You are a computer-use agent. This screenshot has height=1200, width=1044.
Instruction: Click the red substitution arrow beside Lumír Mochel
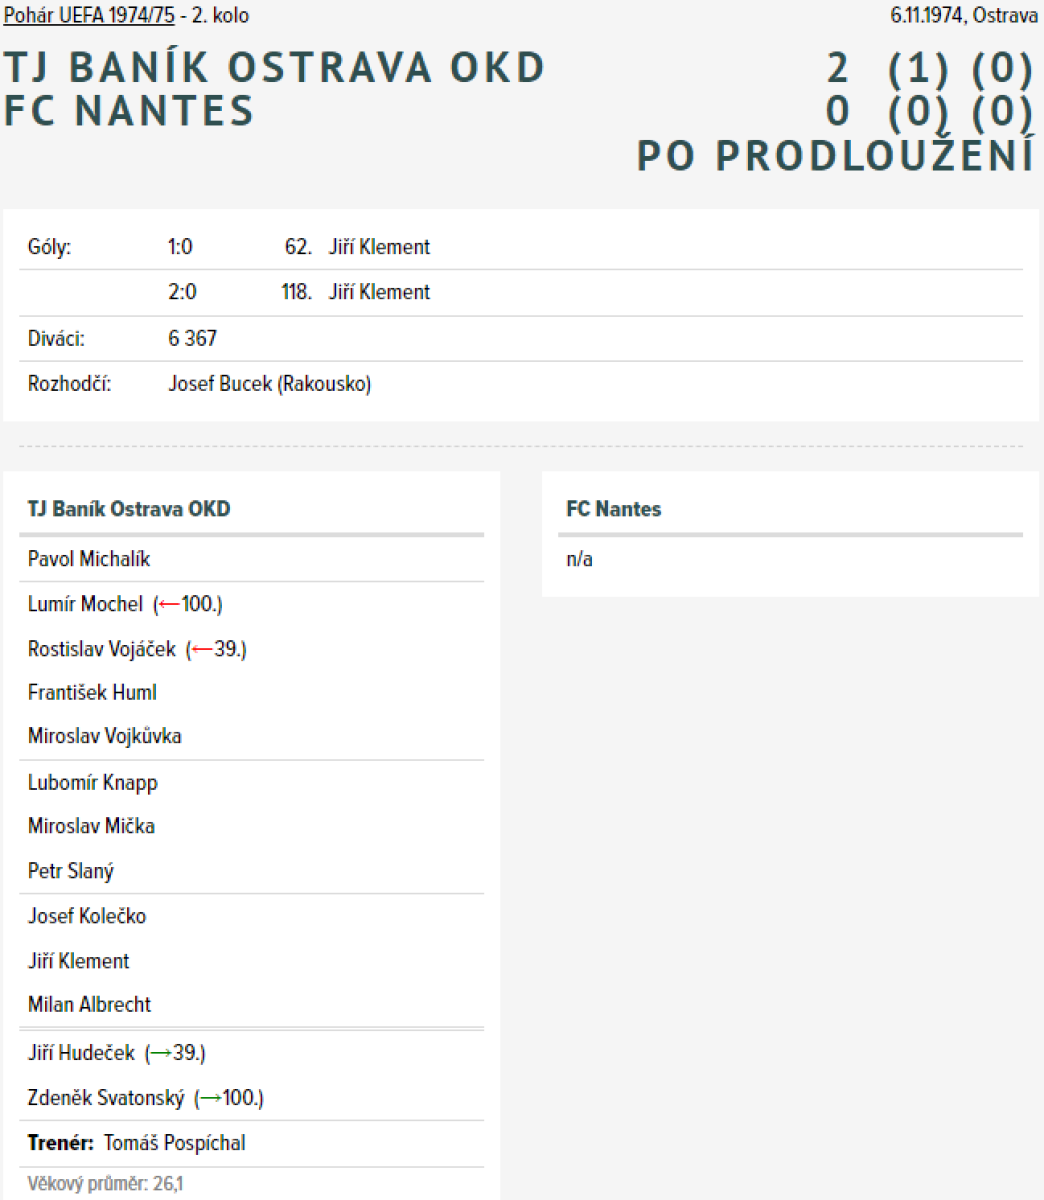tap(169, 605)
